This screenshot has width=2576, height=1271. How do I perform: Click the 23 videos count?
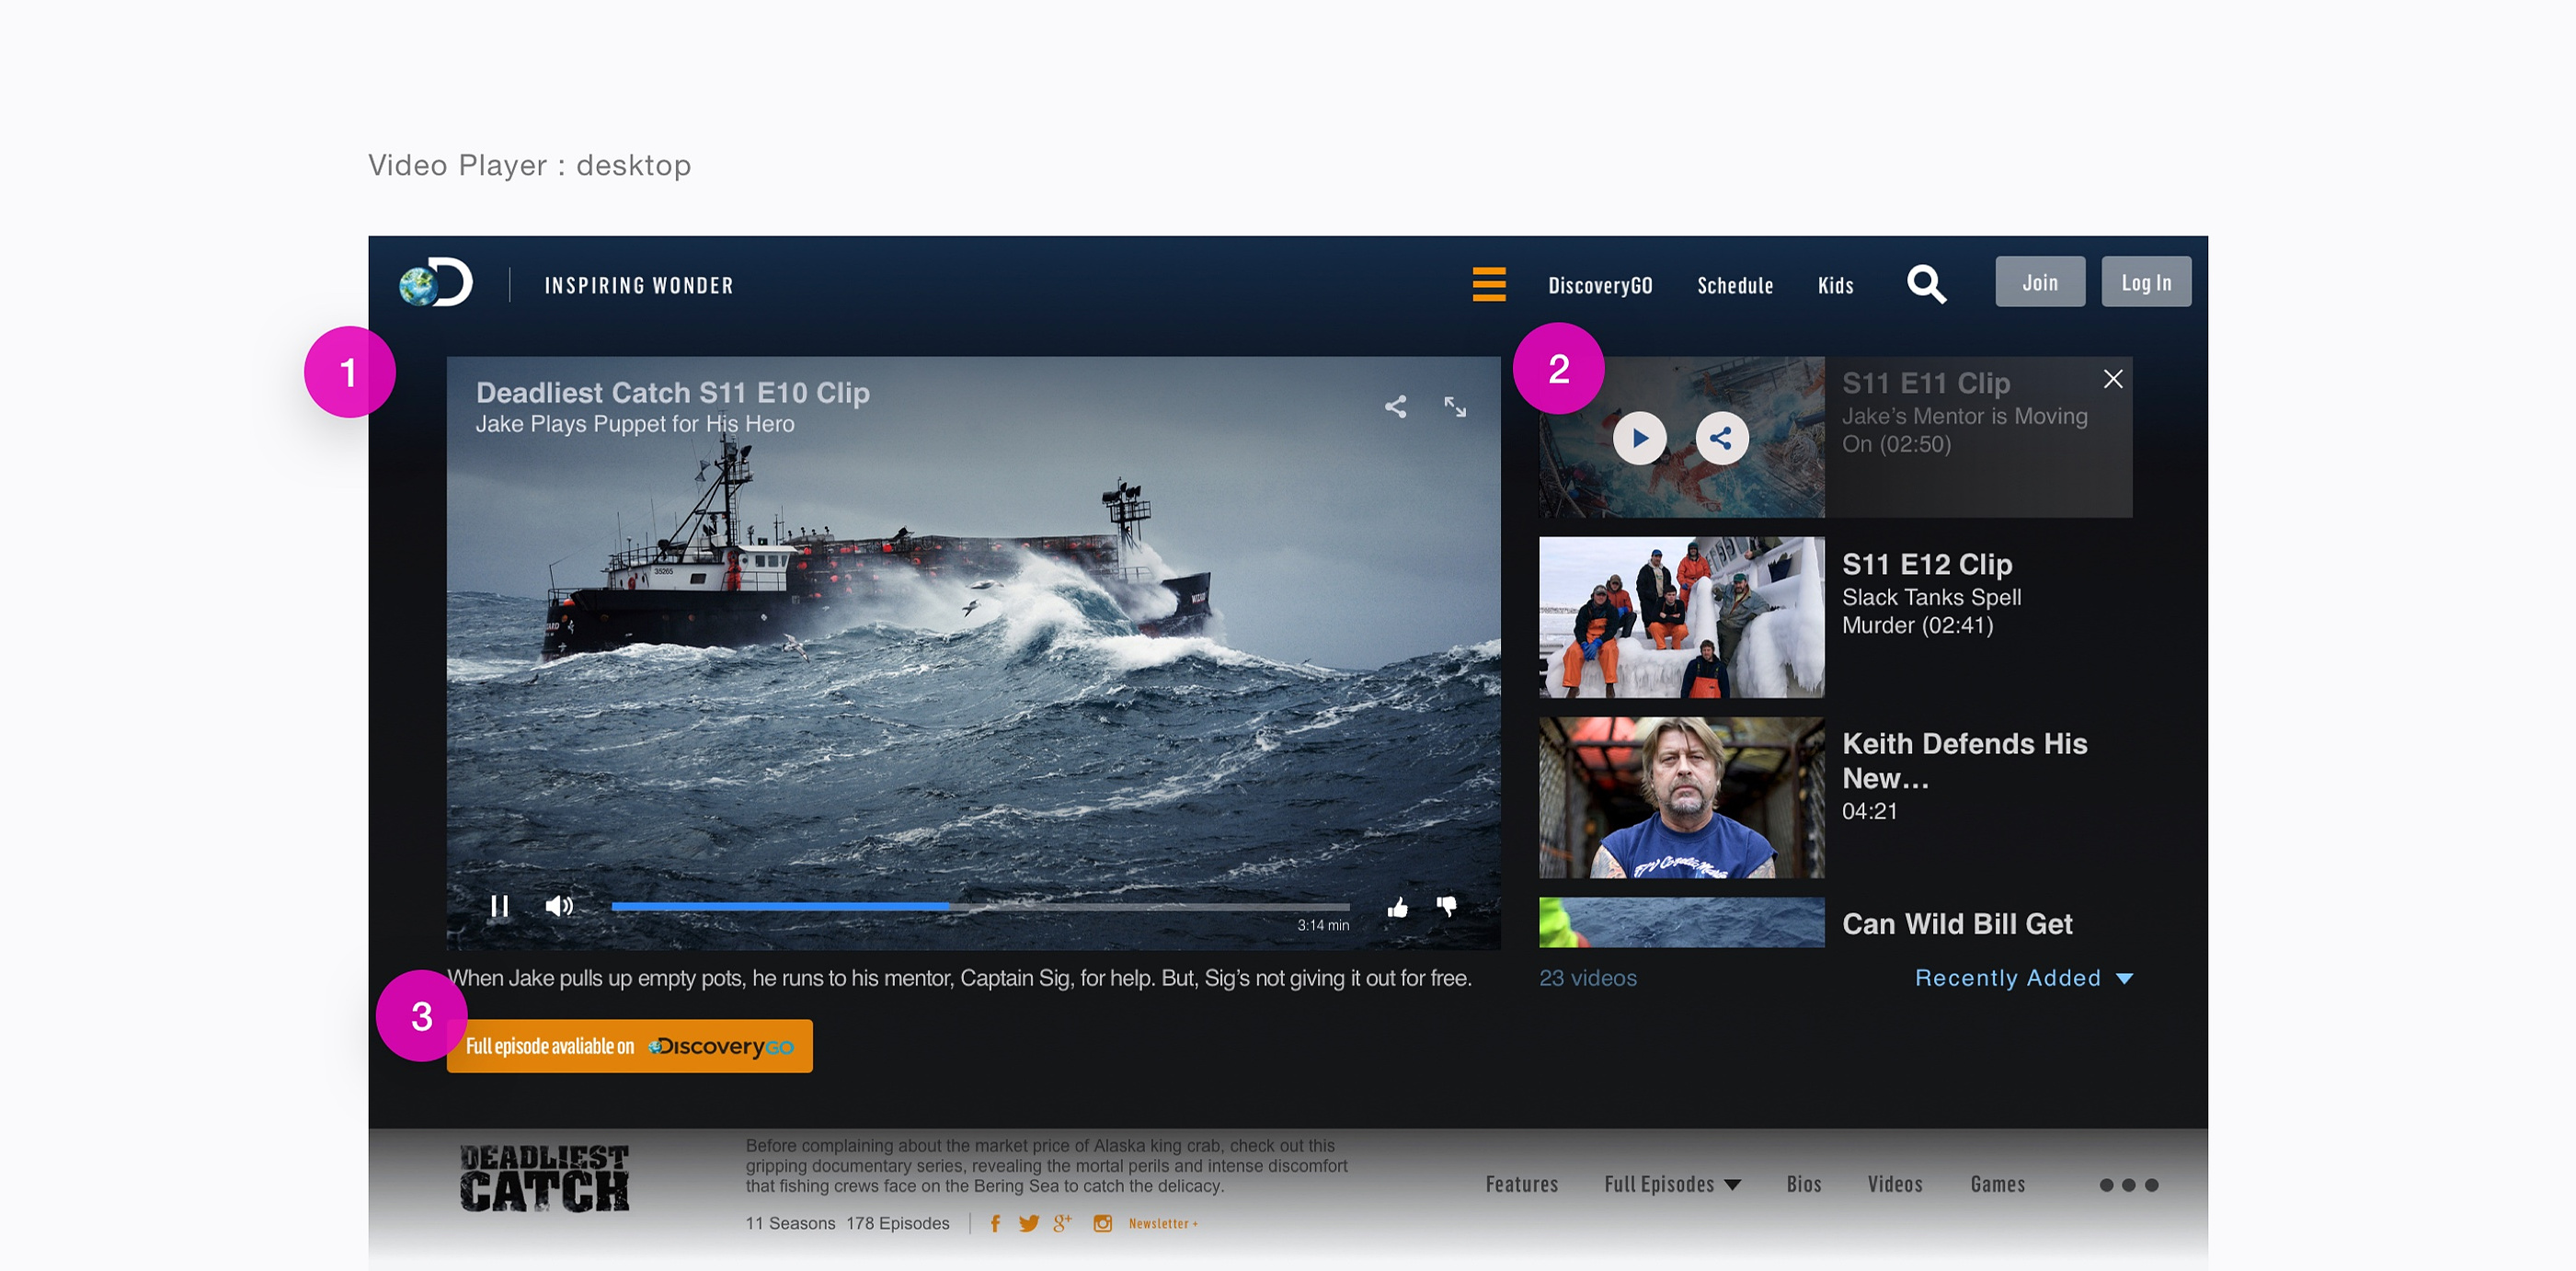(x=1587, y=978)
